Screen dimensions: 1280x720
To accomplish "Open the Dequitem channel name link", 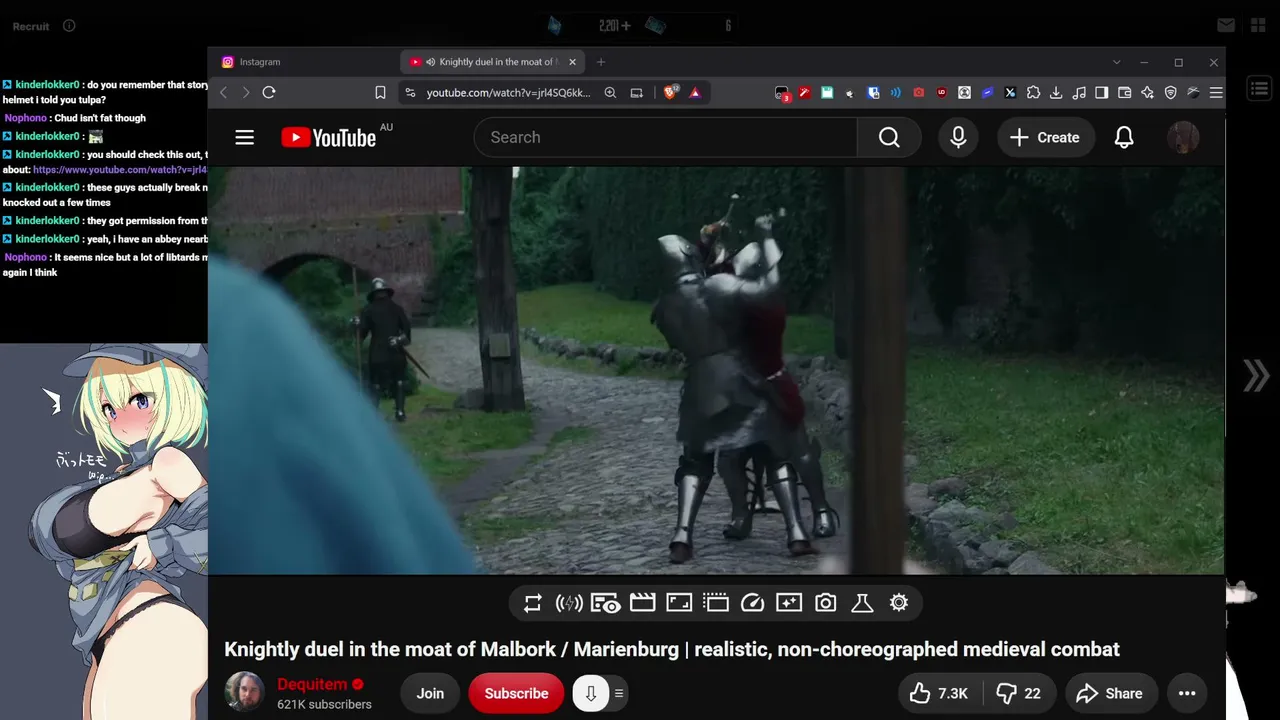I will coord(311,685).
